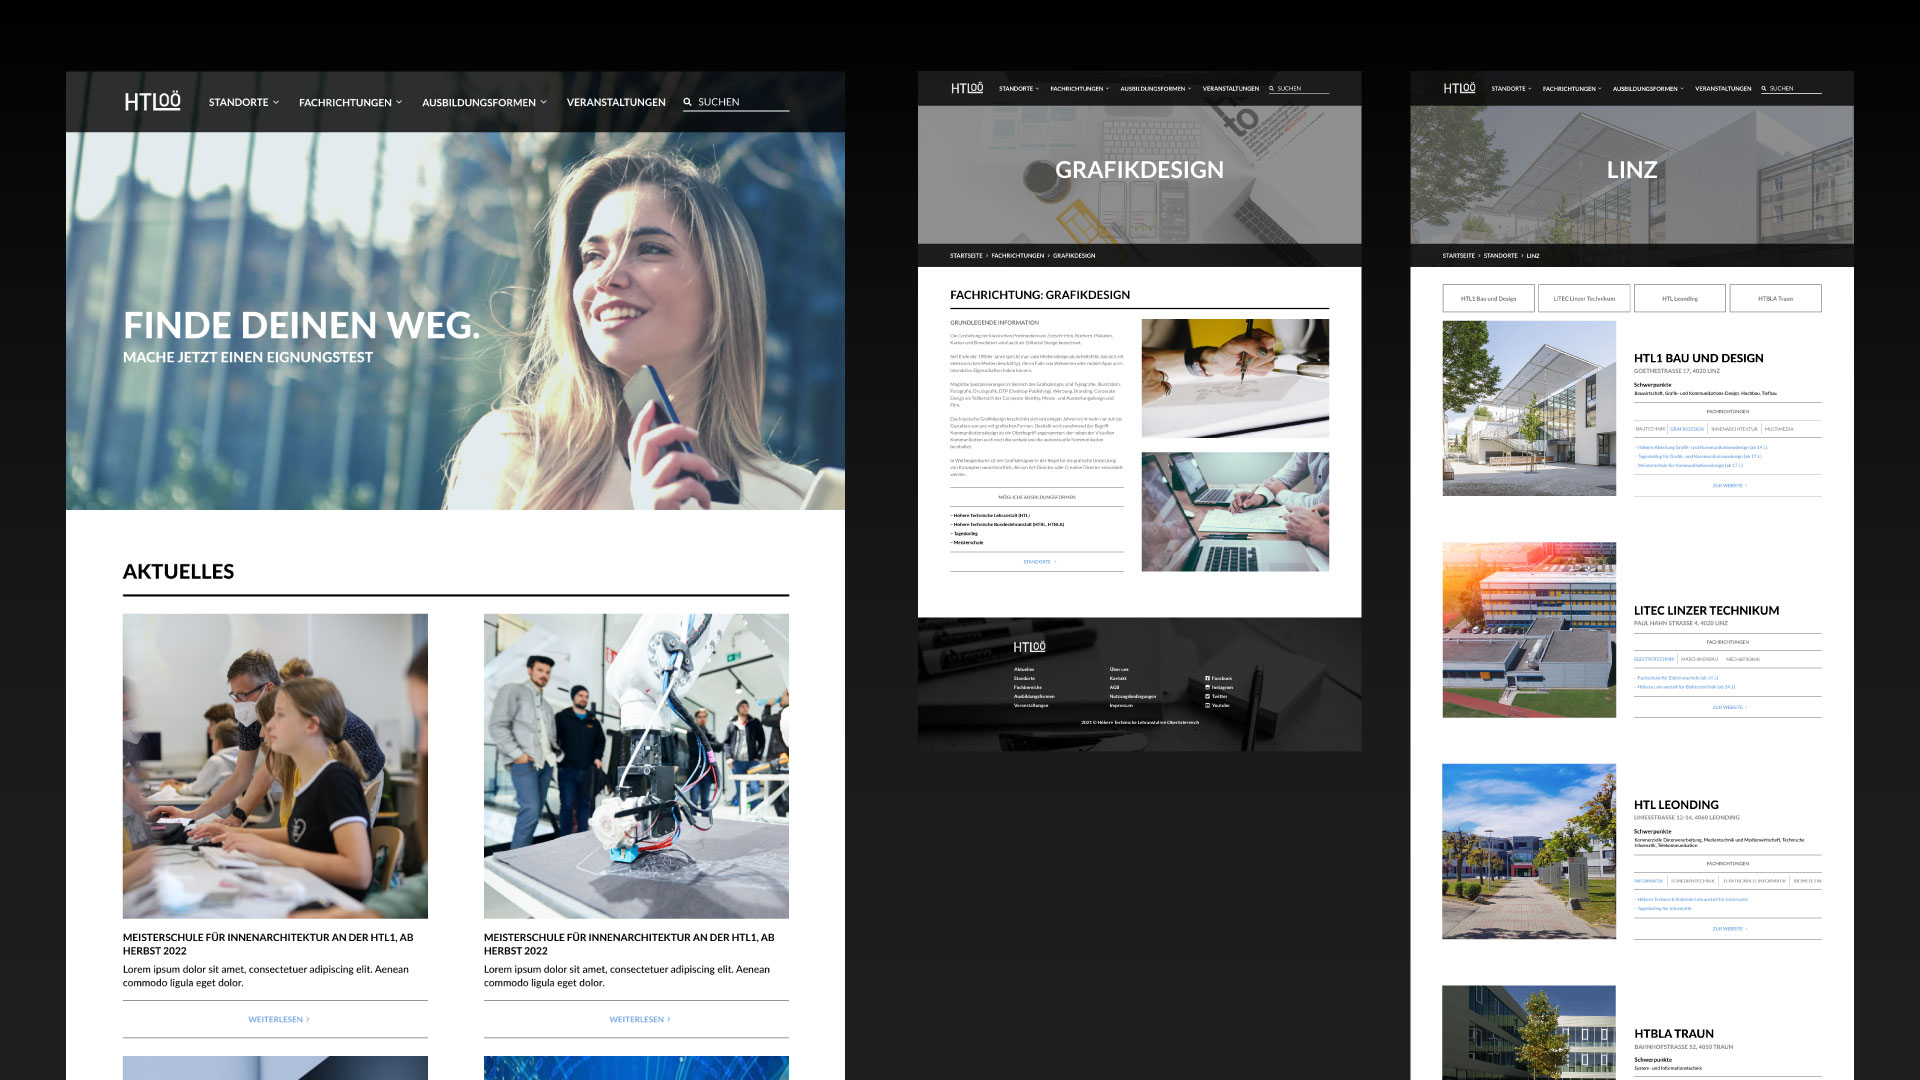Expand the Standorte dropdown in the homepage nav
This screenshot has width=1920, height=1080.
(x=244, y=102)
